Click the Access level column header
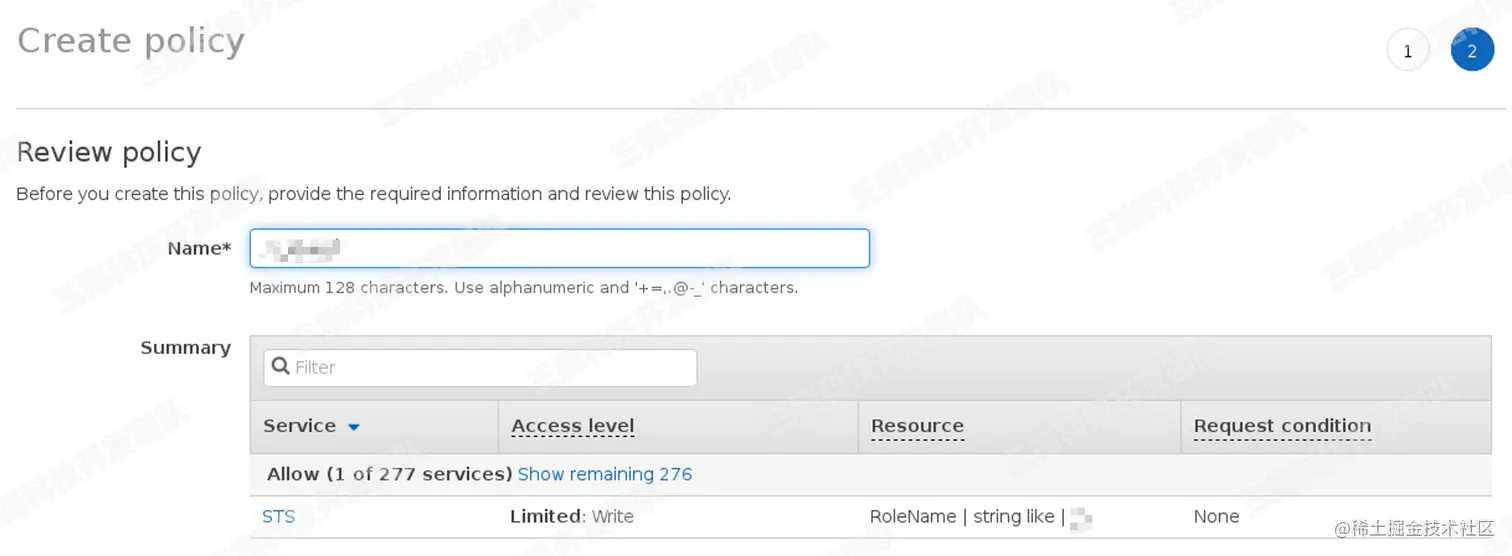Image resolution: width=1512 pixels, height=556 pixels. [572, 426]
